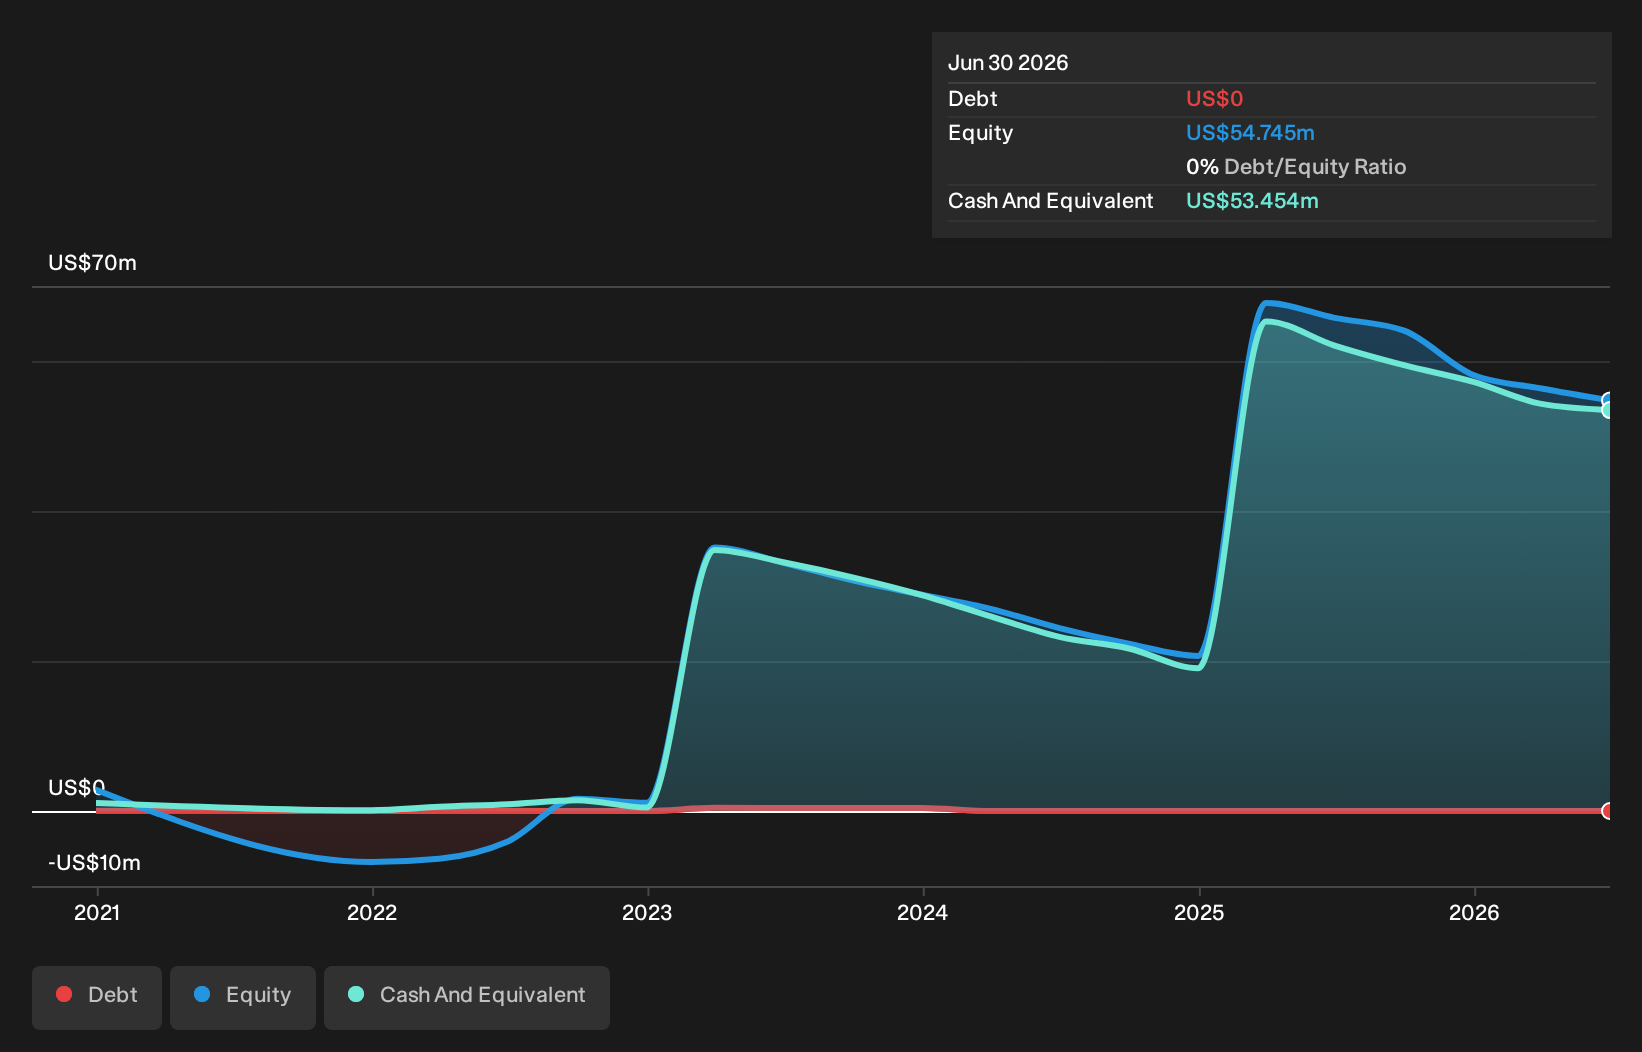Click the US$54.745m equity value
The image size is (1642, 1052).
[x=1250, y=133]
